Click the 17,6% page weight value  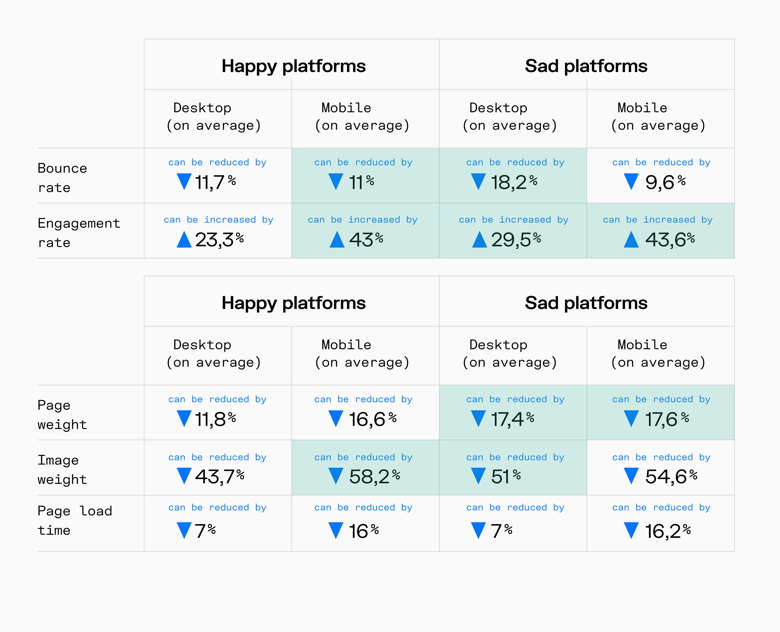pos(667,419)
